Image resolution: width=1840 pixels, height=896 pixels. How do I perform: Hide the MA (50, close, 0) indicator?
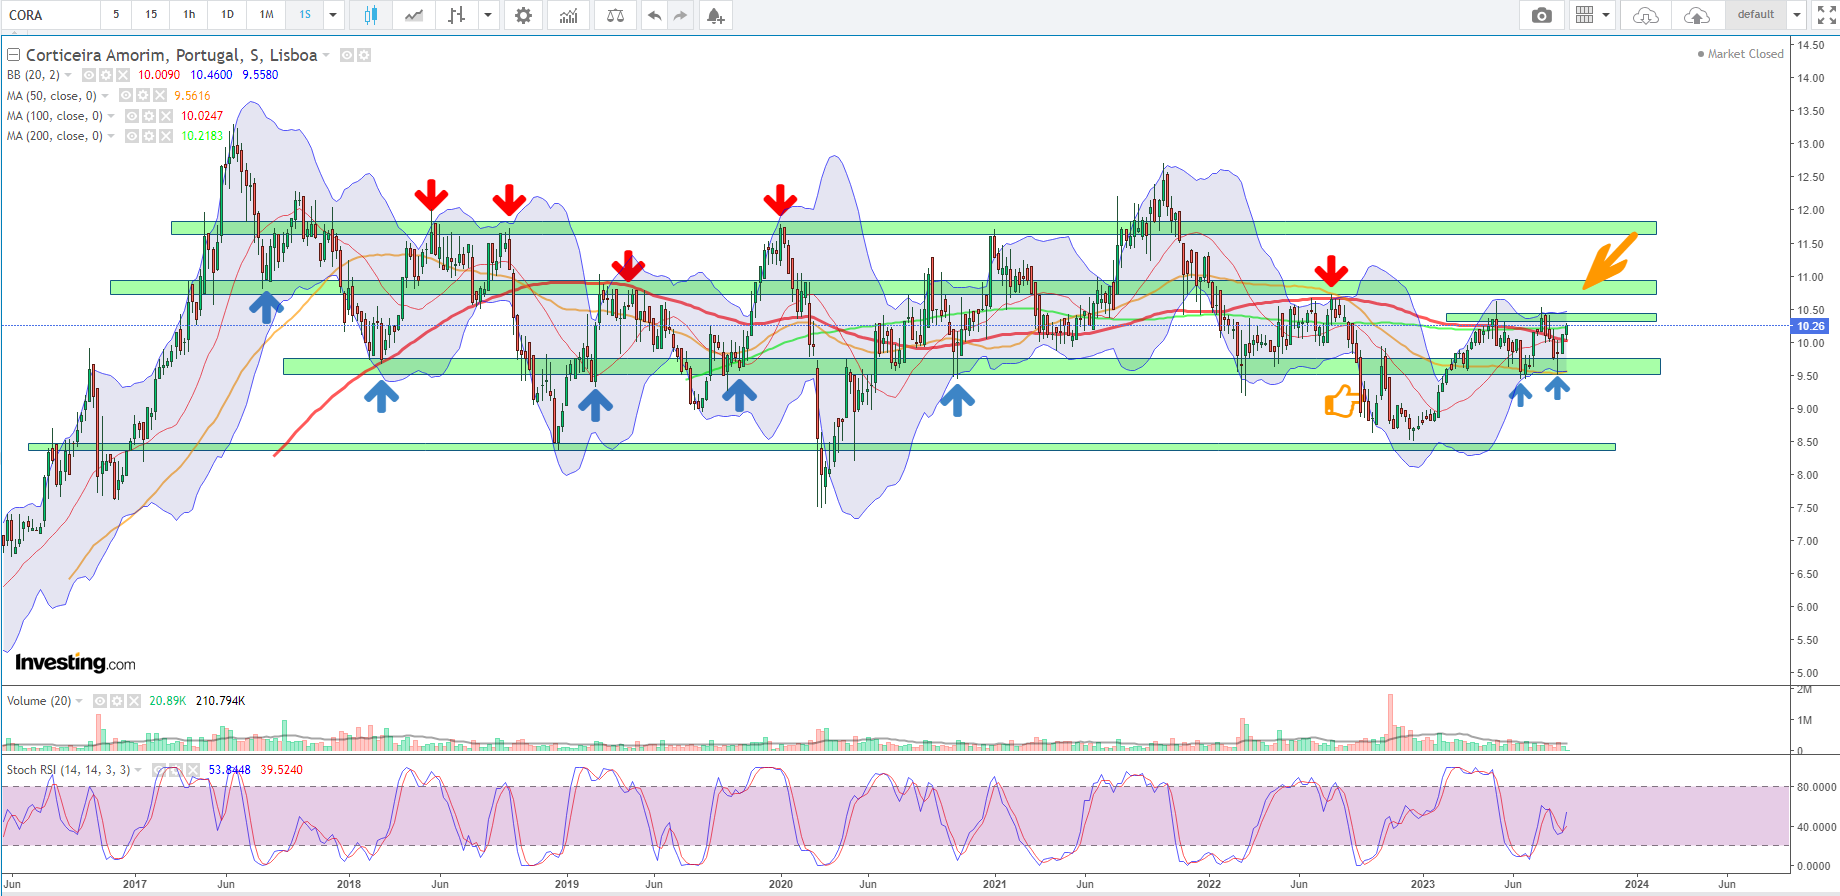click(127, 96)
